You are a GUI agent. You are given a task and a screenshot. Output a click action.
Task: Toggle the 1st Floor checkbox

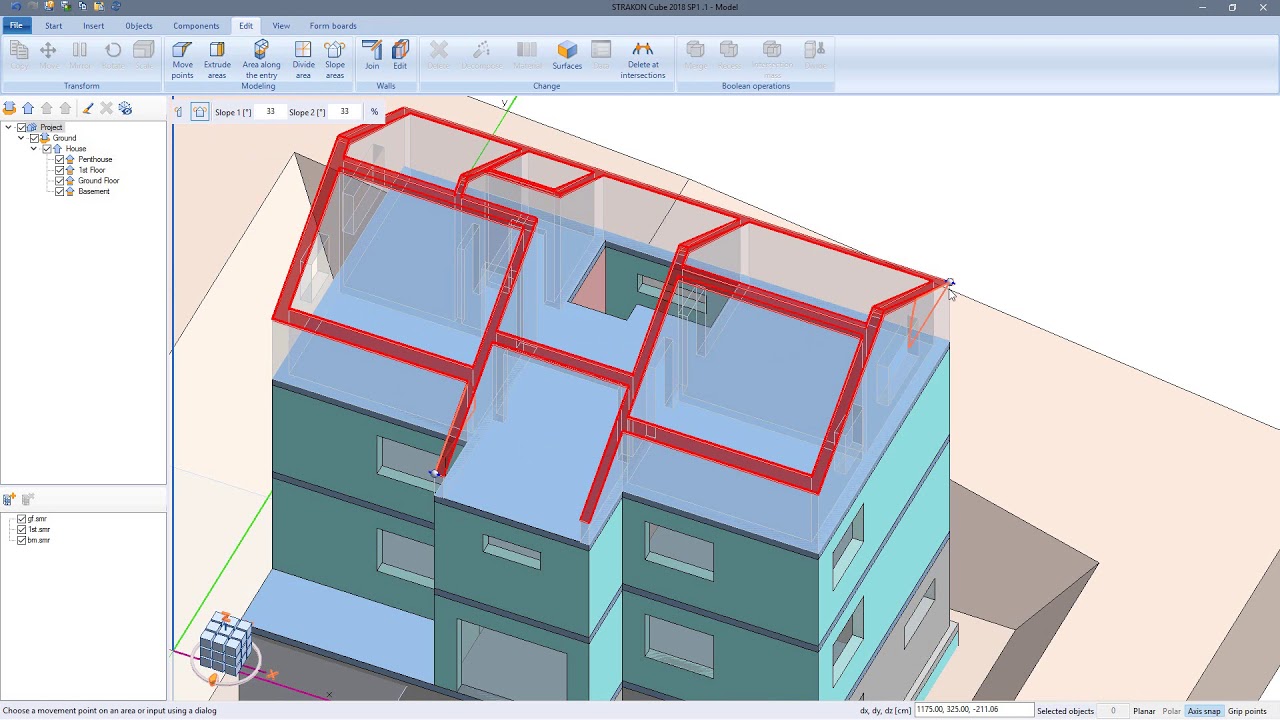click(60, 170)
